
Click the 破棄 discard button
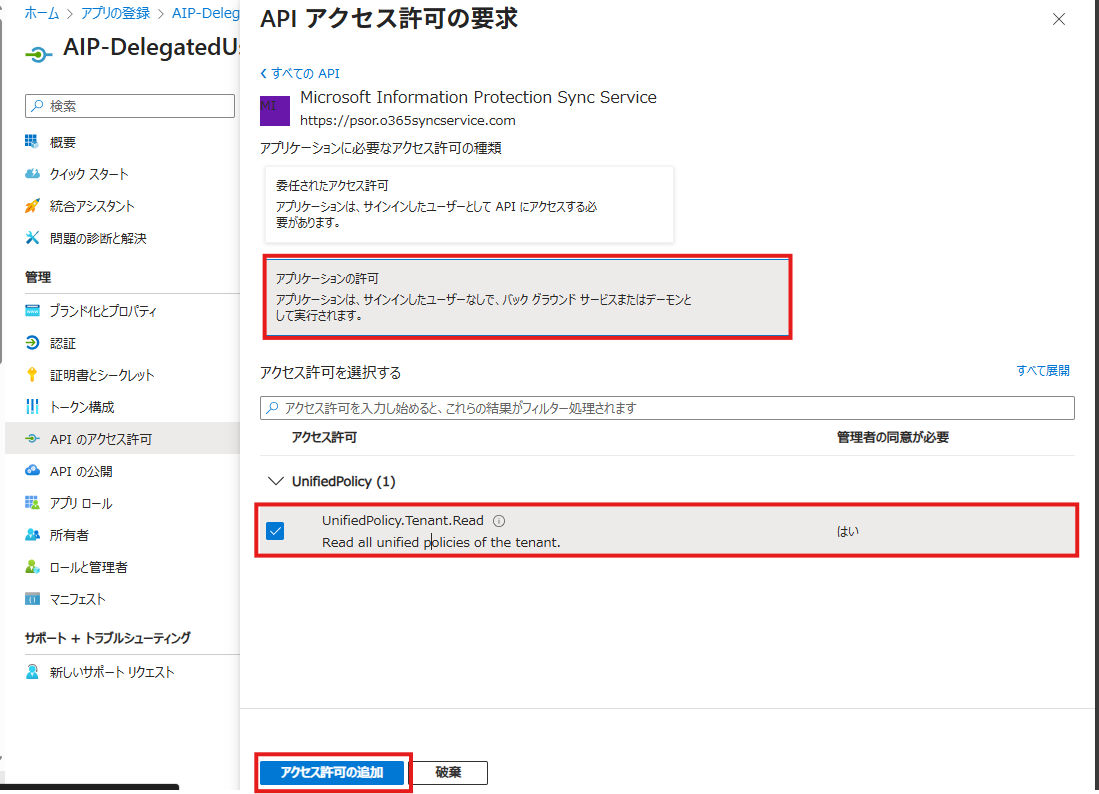[x=449, y=772]
